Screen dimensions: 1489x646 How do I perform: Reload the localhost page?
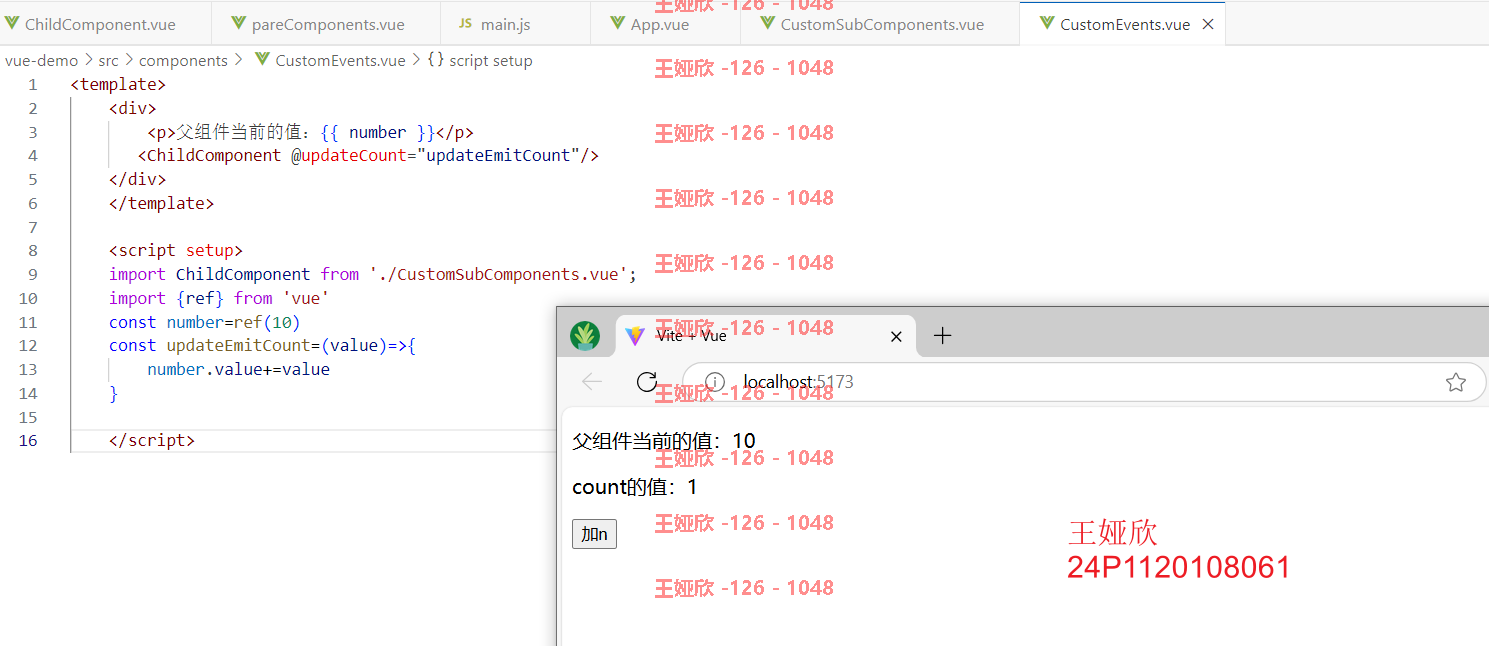coord(647,382)
